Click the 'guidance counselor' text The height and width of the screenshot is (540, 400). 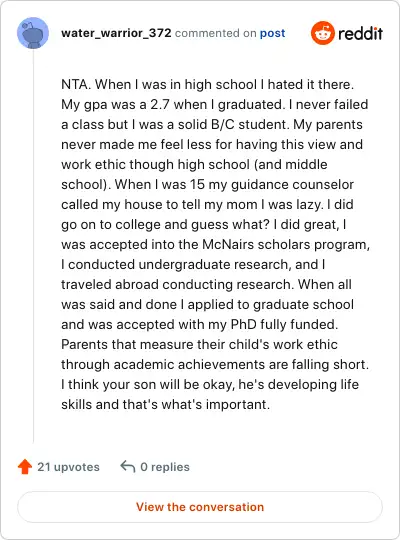coord(292,185)
